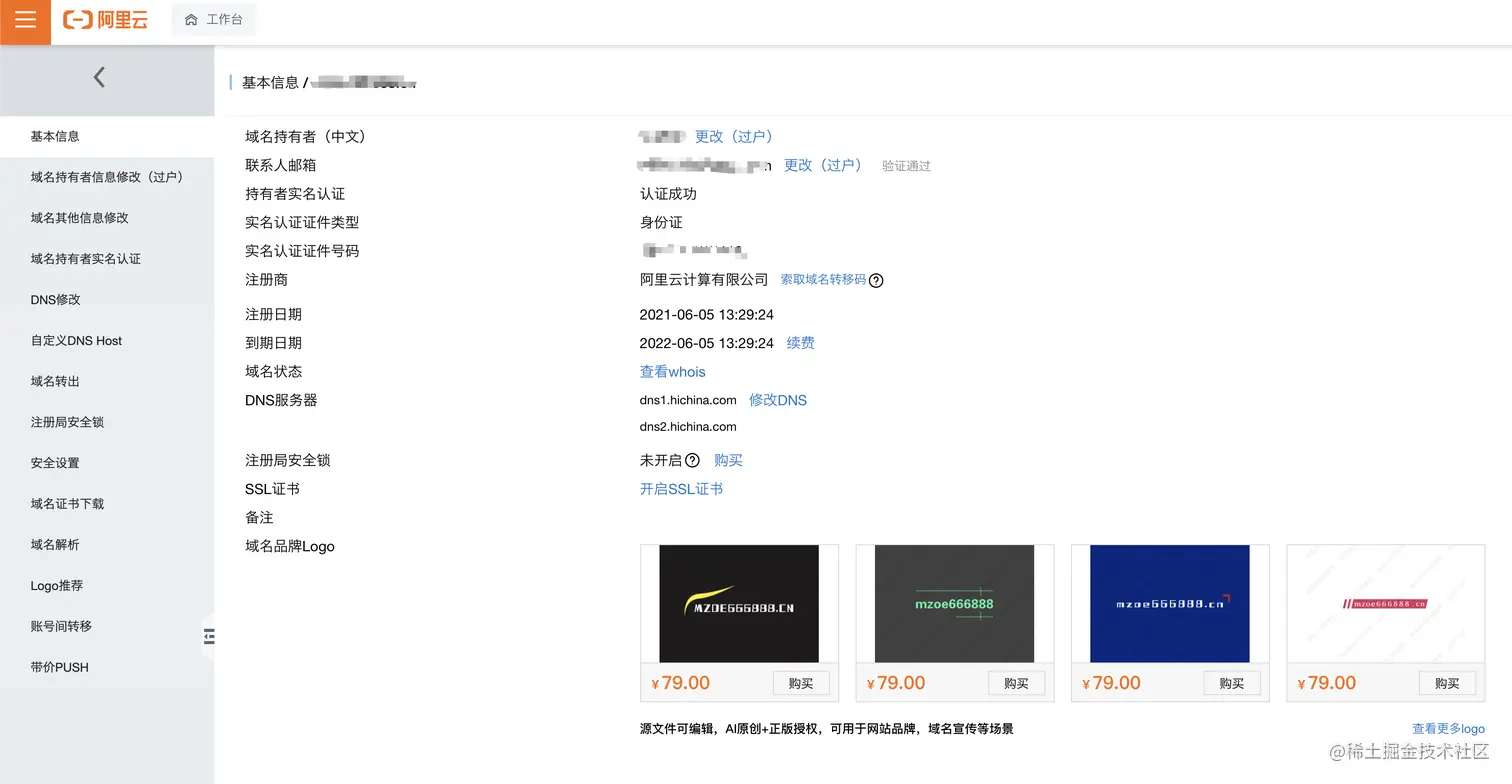The image size is (1512, 784).
Task: Click the help icon beside 索取域名转移码
Action: tap(876, 281)
